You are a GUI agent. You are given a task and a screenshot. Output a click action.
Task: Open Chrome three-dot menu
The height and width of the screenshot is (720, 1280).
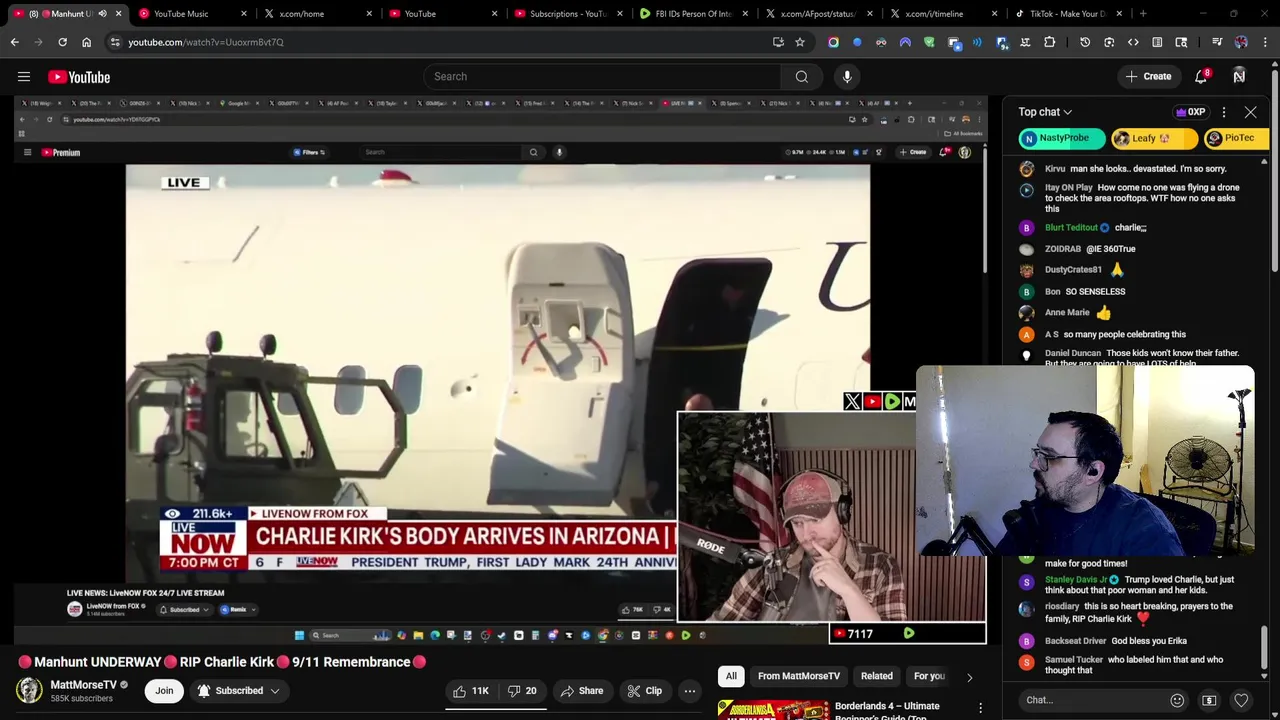click(x=1265, y=42)
